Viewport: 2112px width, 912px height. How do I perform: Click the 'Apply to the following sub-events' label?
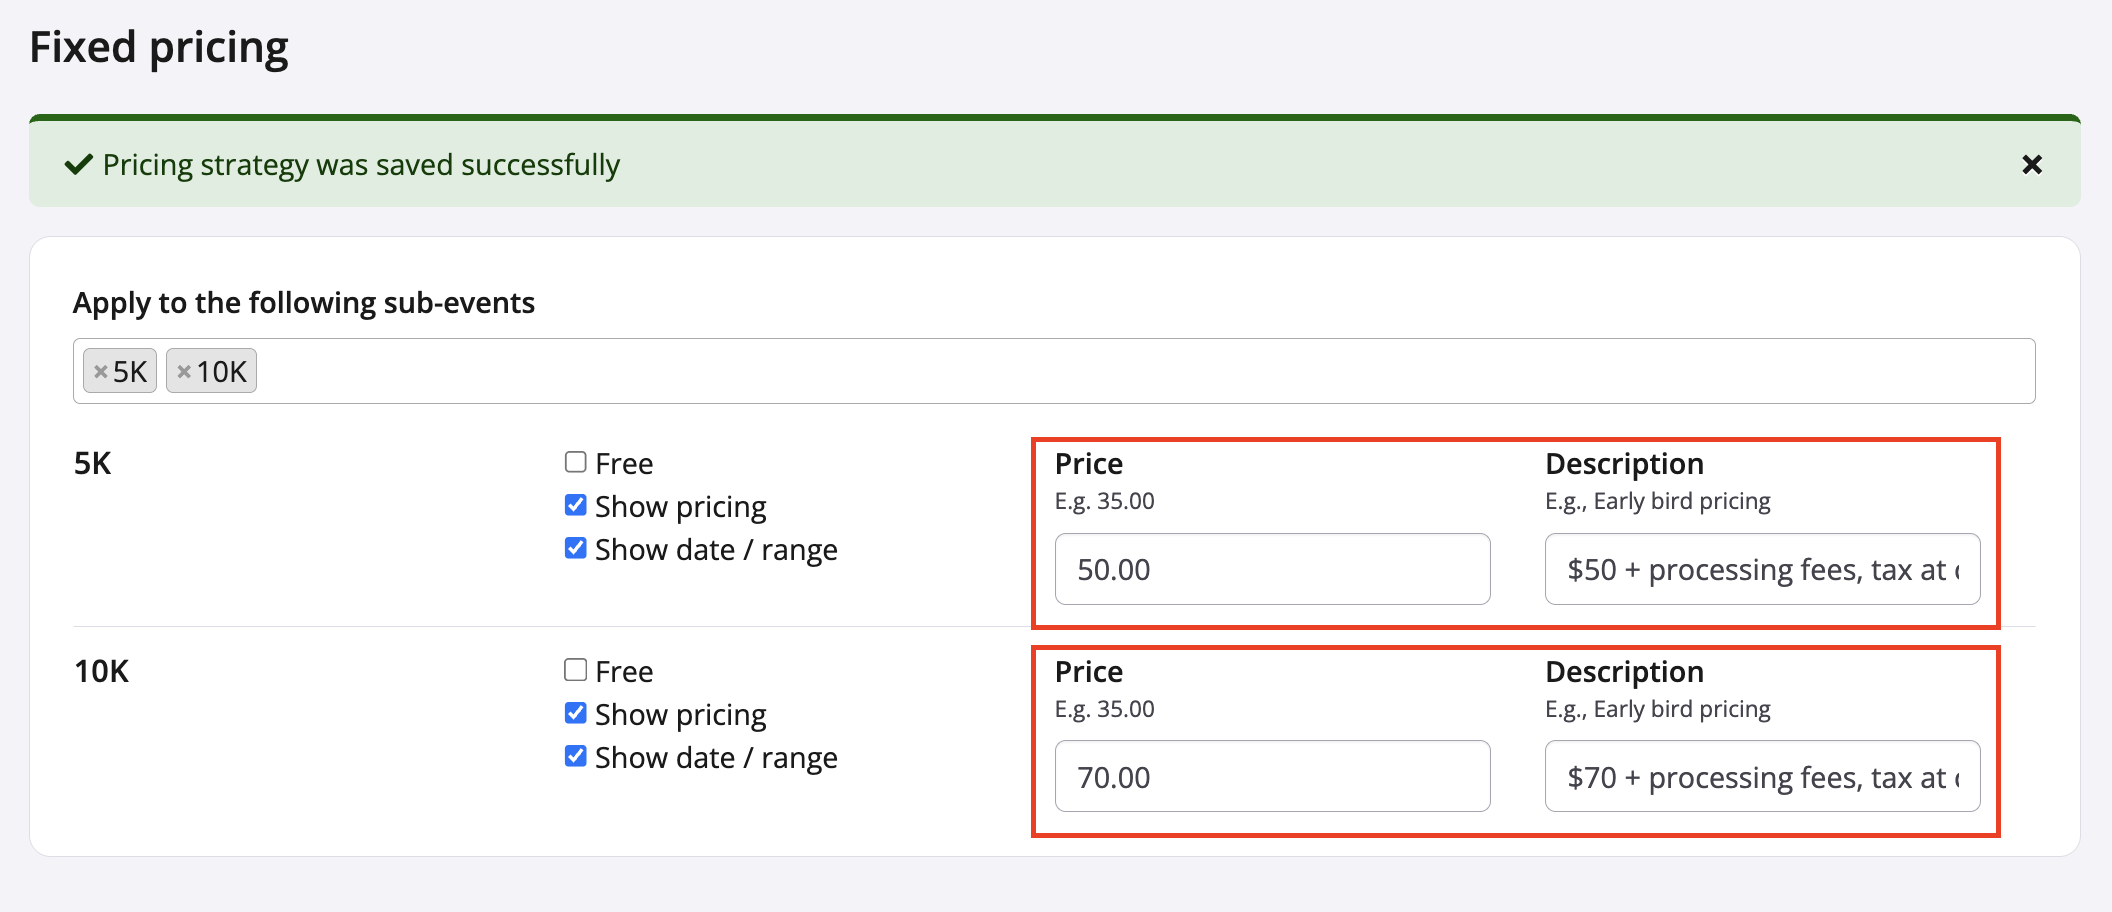[304, 303]
